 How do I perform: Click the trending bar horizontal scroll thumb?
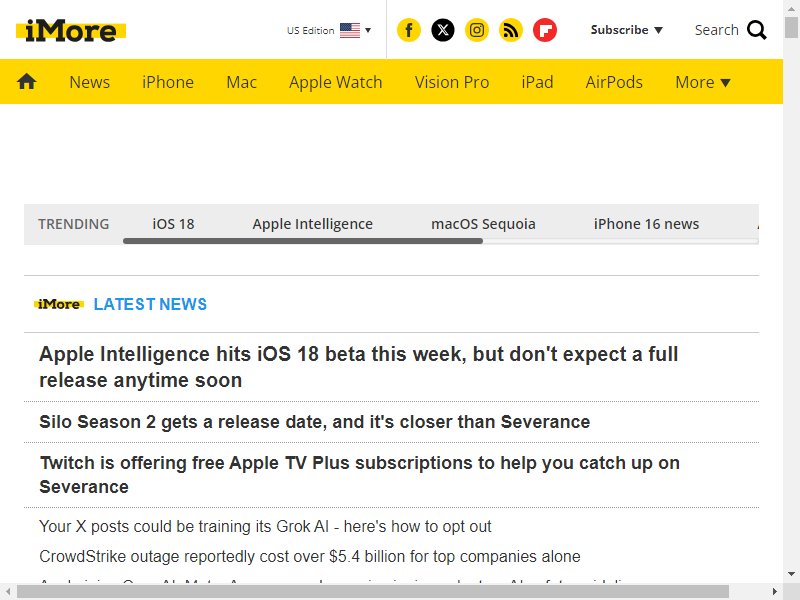(303, 241)
